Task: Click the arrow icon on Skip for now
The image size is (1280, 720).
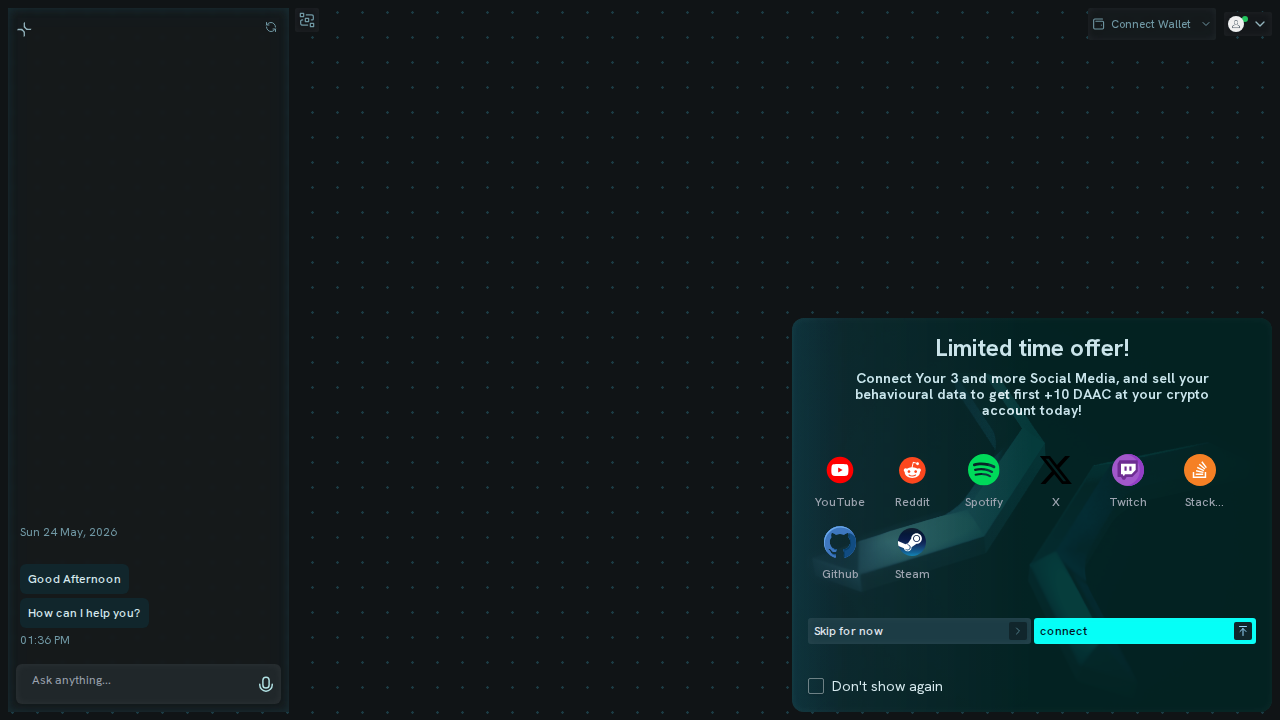Action: point(1018,631)
